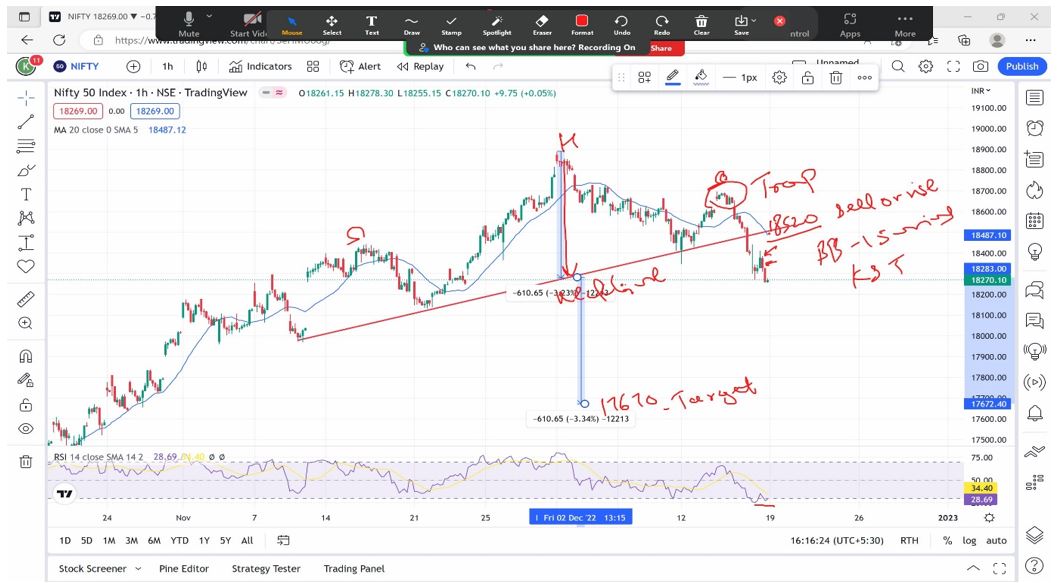The image size is (1060, 583).
Task: Toggle log scale
Action: tap(969, 540)
